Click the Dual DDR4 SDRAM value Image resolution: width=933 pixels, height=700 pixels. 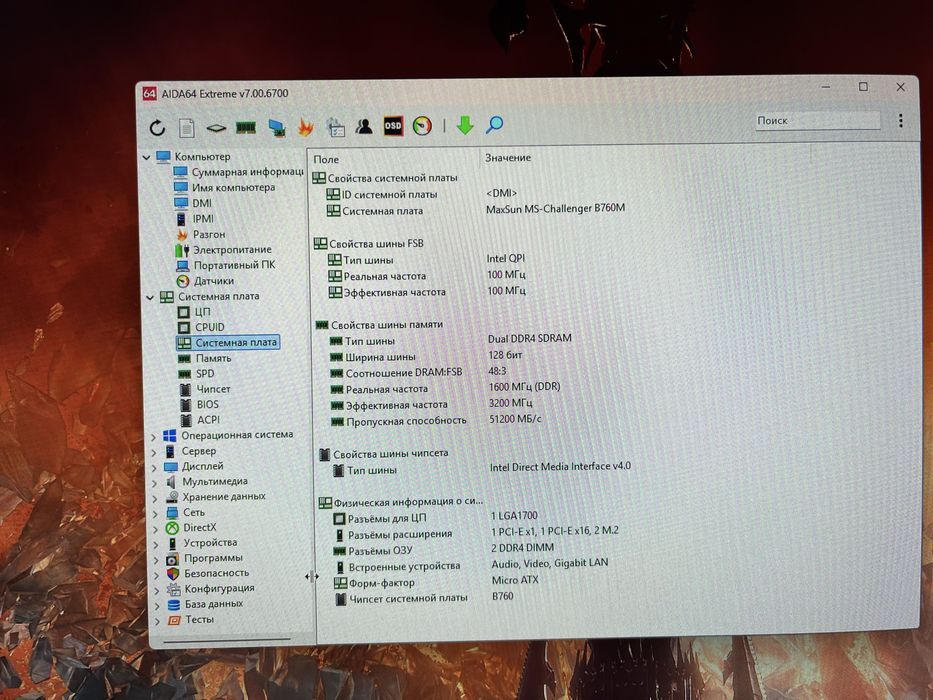click(x=530, y=338)
